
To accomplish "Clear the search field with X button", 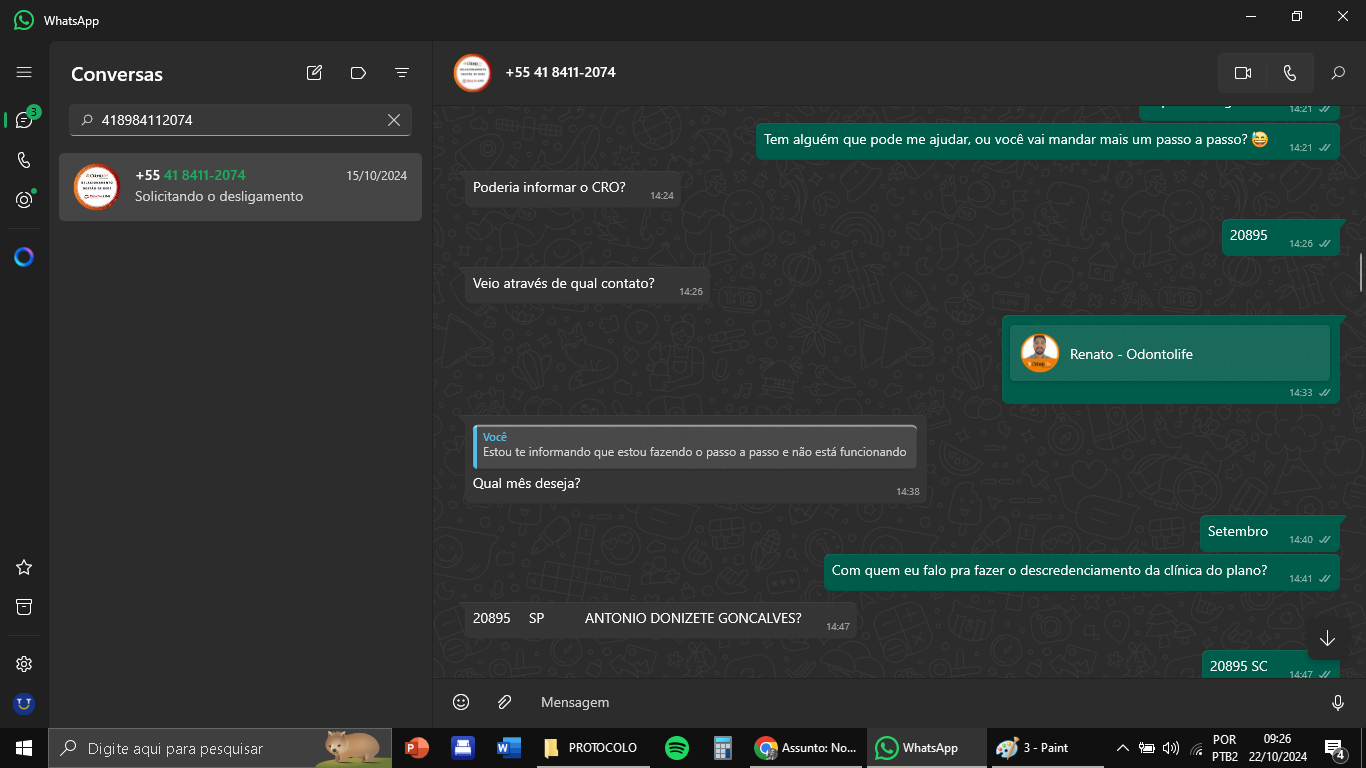I will pos(394,120).
